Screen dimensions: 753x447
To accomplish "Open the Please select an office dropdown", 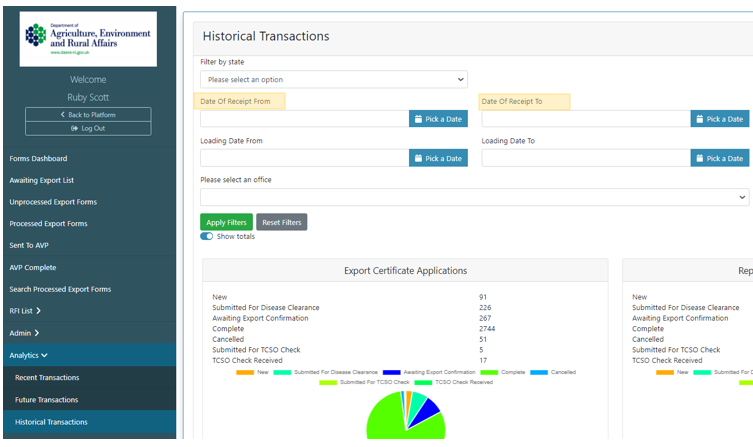I will coord(474,197).
